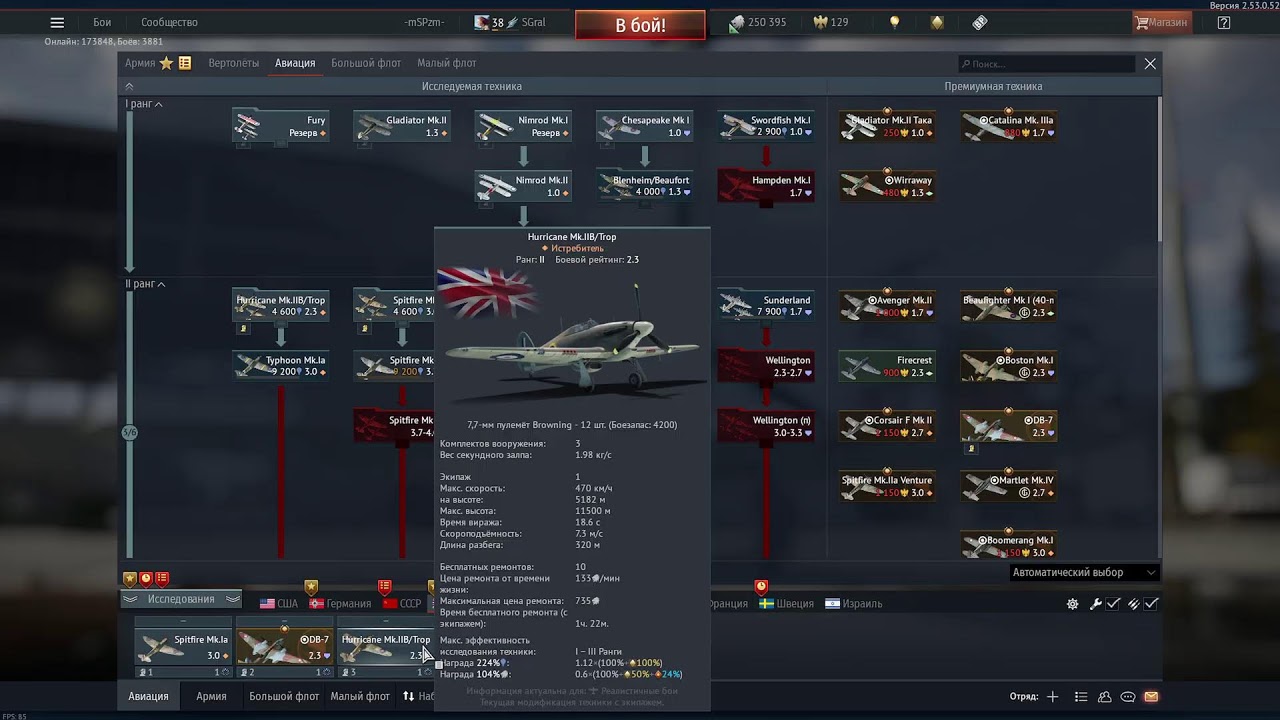
Task: Switch to the Вертолеты tab
Action: point(233,63)
